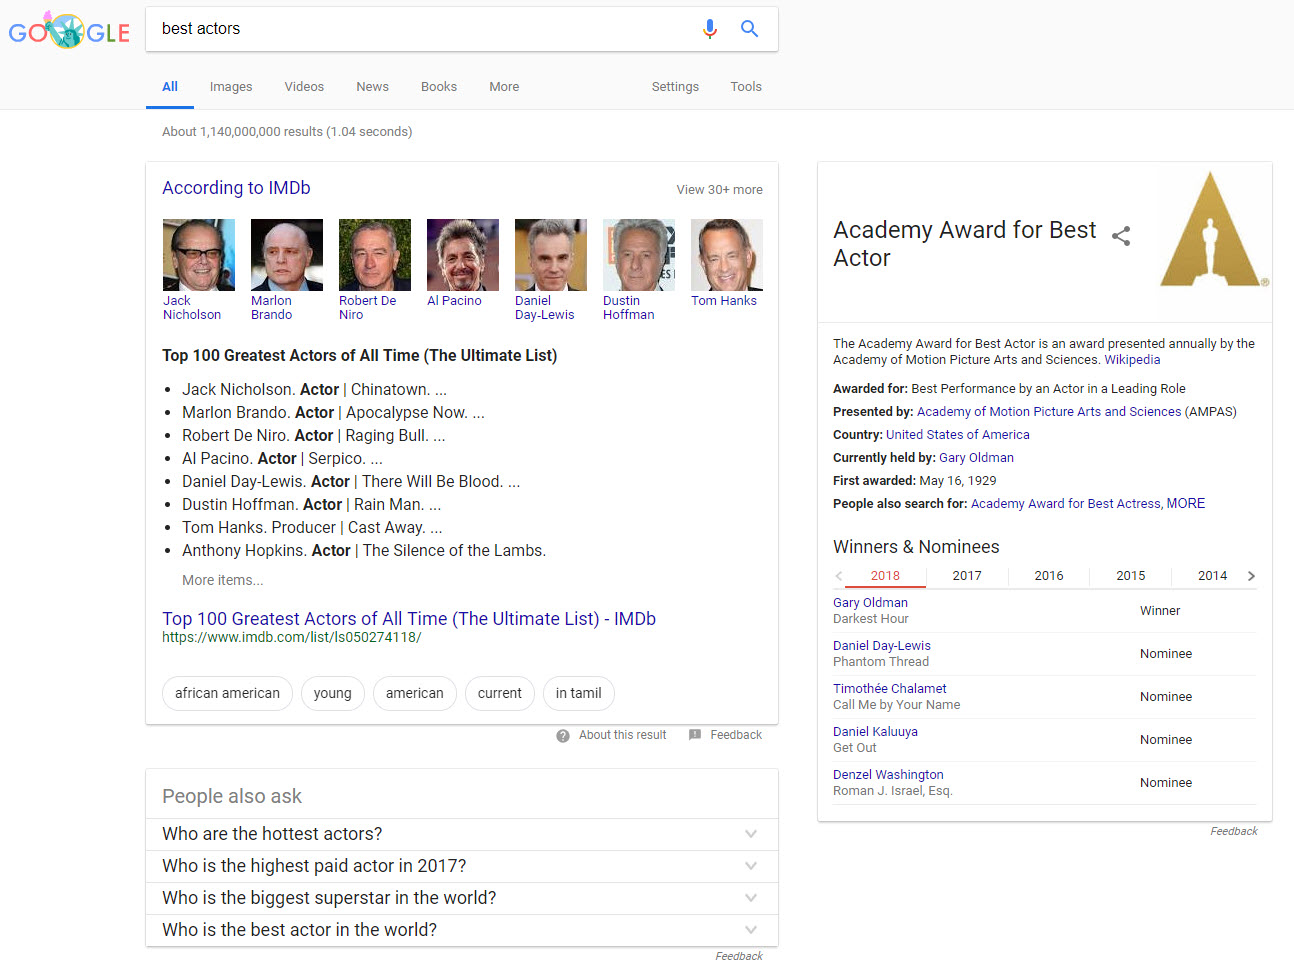Click Jack Nicholson's photo thumbnail
Viewport: 1294px width, 978px height.
(x=199, y=255)
